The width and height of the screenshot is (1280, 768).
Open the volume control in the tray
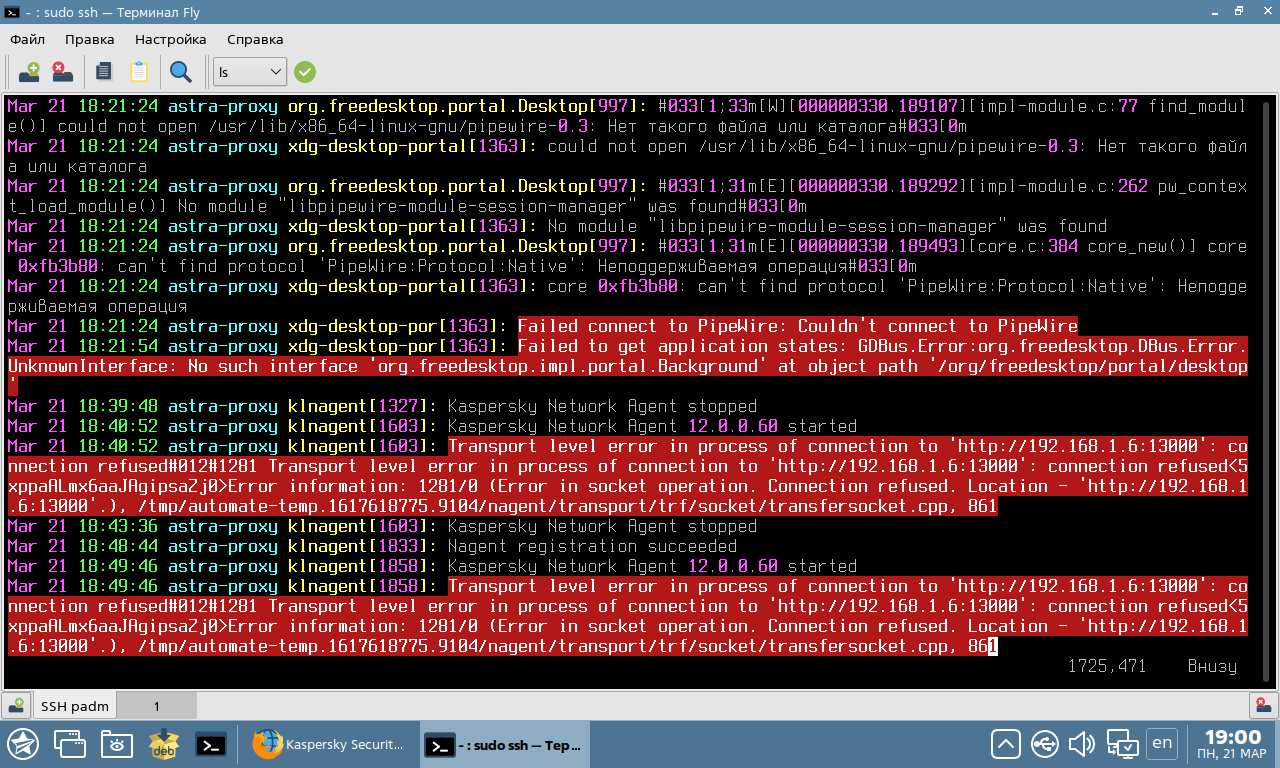click(x=1082, y=744)
